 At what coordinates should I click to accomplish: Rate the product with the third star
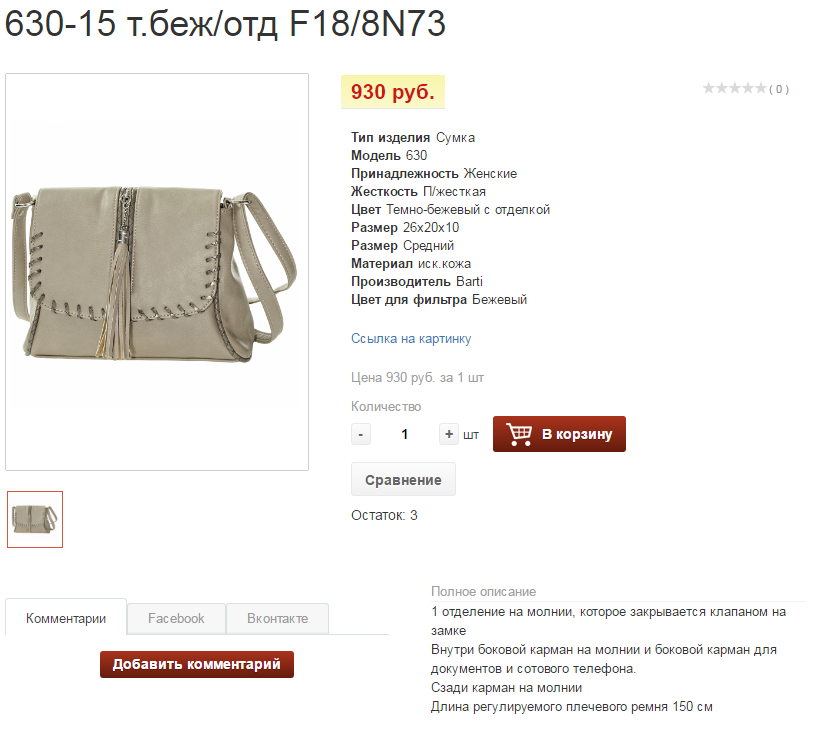(x=735, y=88)
